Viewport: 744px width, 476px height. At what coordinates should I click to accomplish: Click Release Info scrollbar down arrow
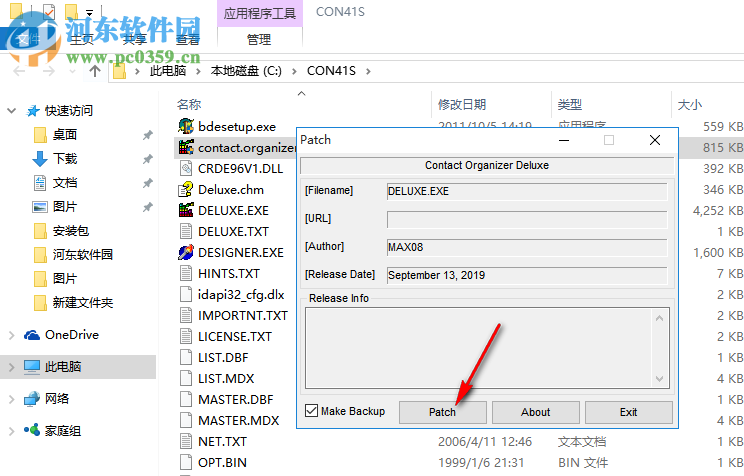(x=660, y=379)
